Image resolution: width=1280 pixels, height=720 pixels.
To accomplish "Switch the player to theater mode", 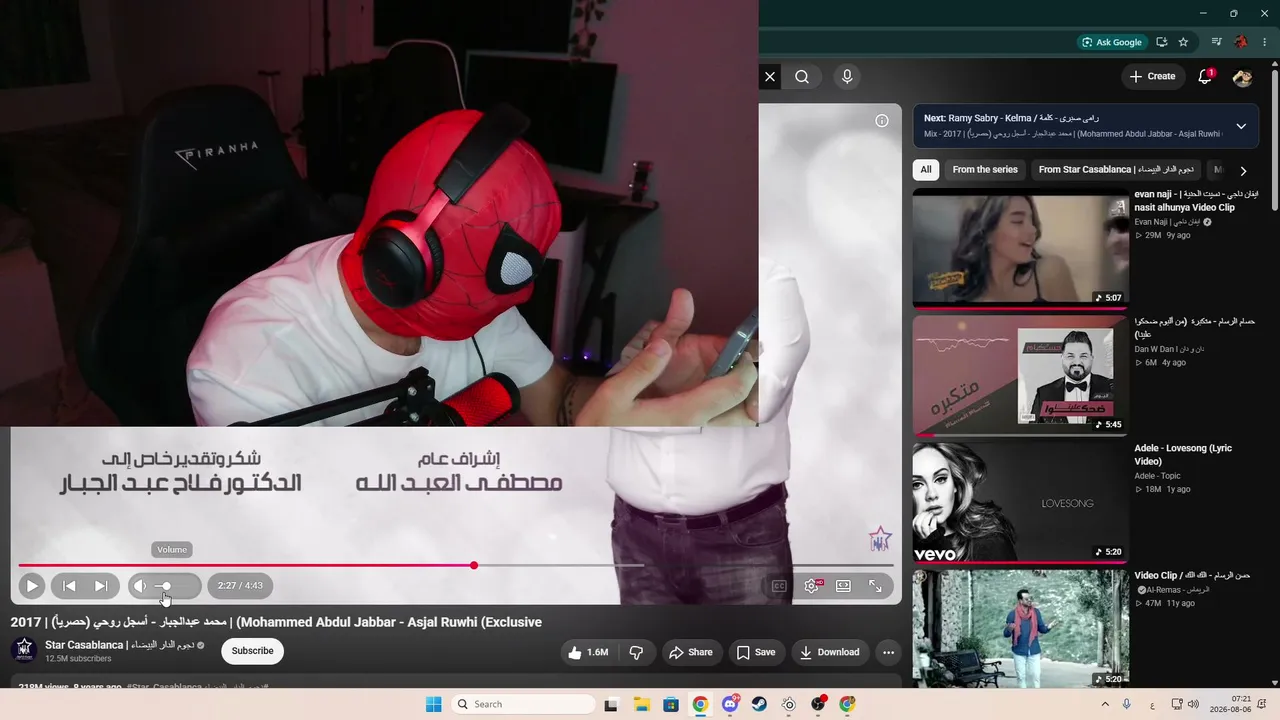I will [x=844, y=586].
